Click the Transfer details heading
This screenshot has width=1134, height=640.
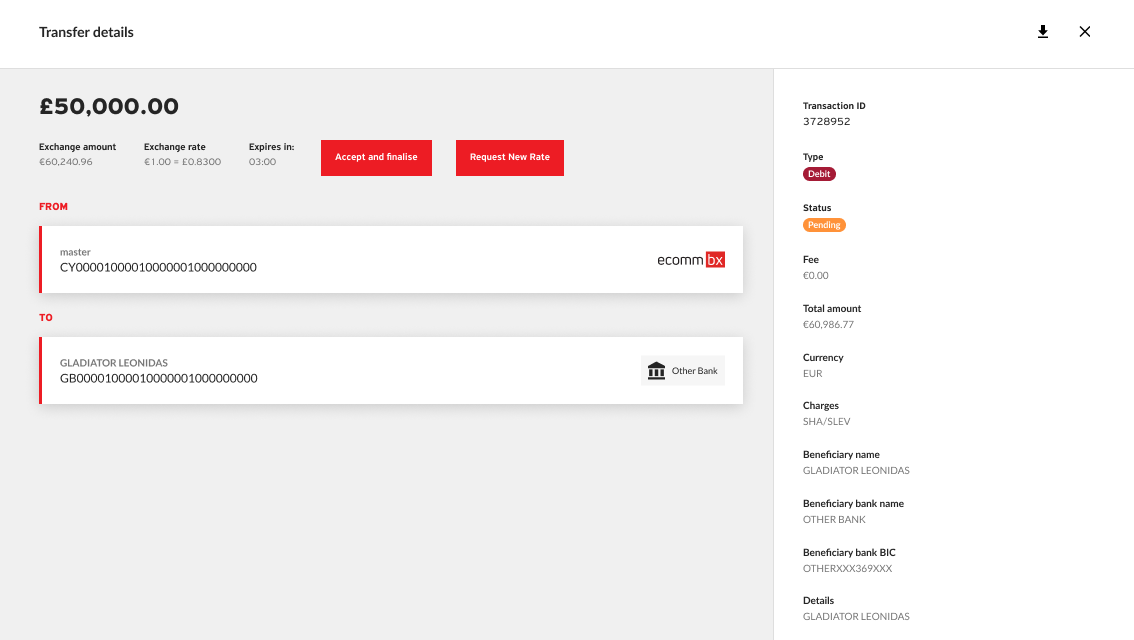pyautogui.click(x=86, y=33)
